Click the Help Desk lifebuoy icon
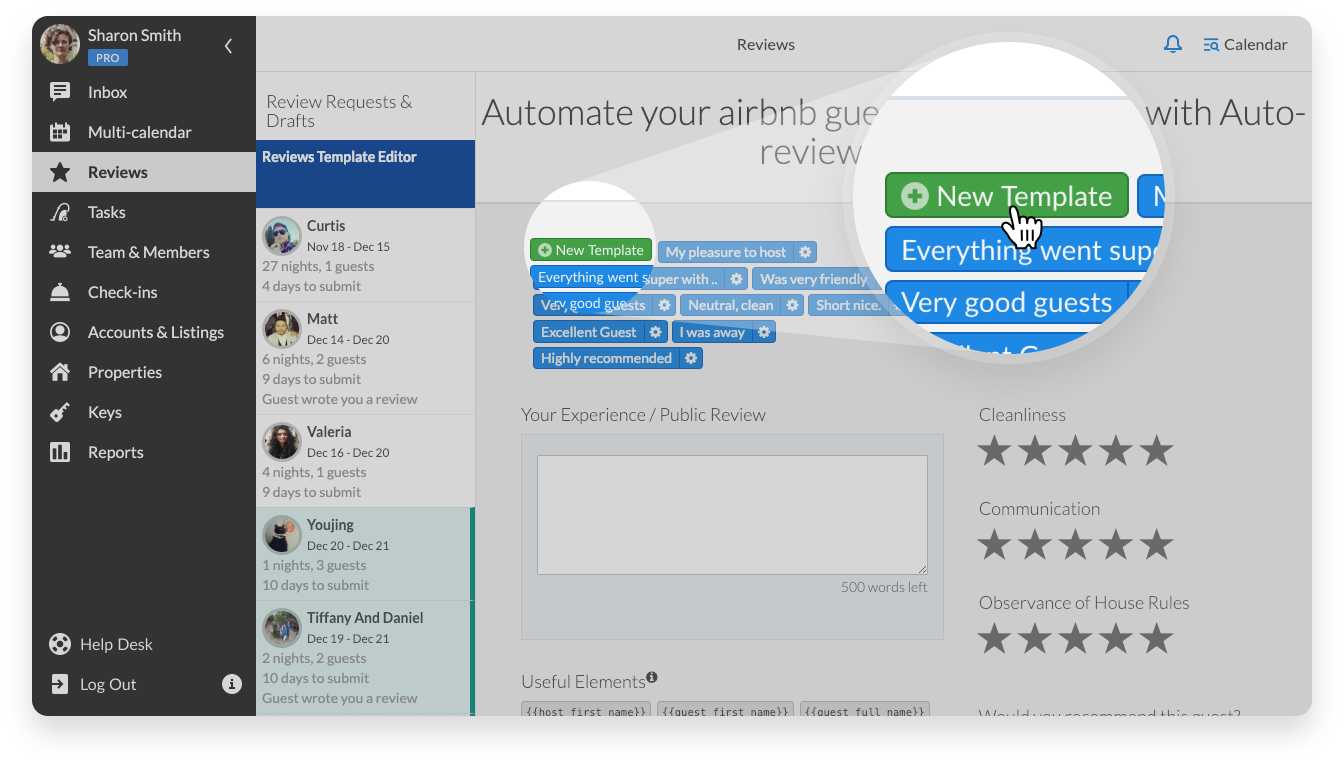 (x=60, y=644)
